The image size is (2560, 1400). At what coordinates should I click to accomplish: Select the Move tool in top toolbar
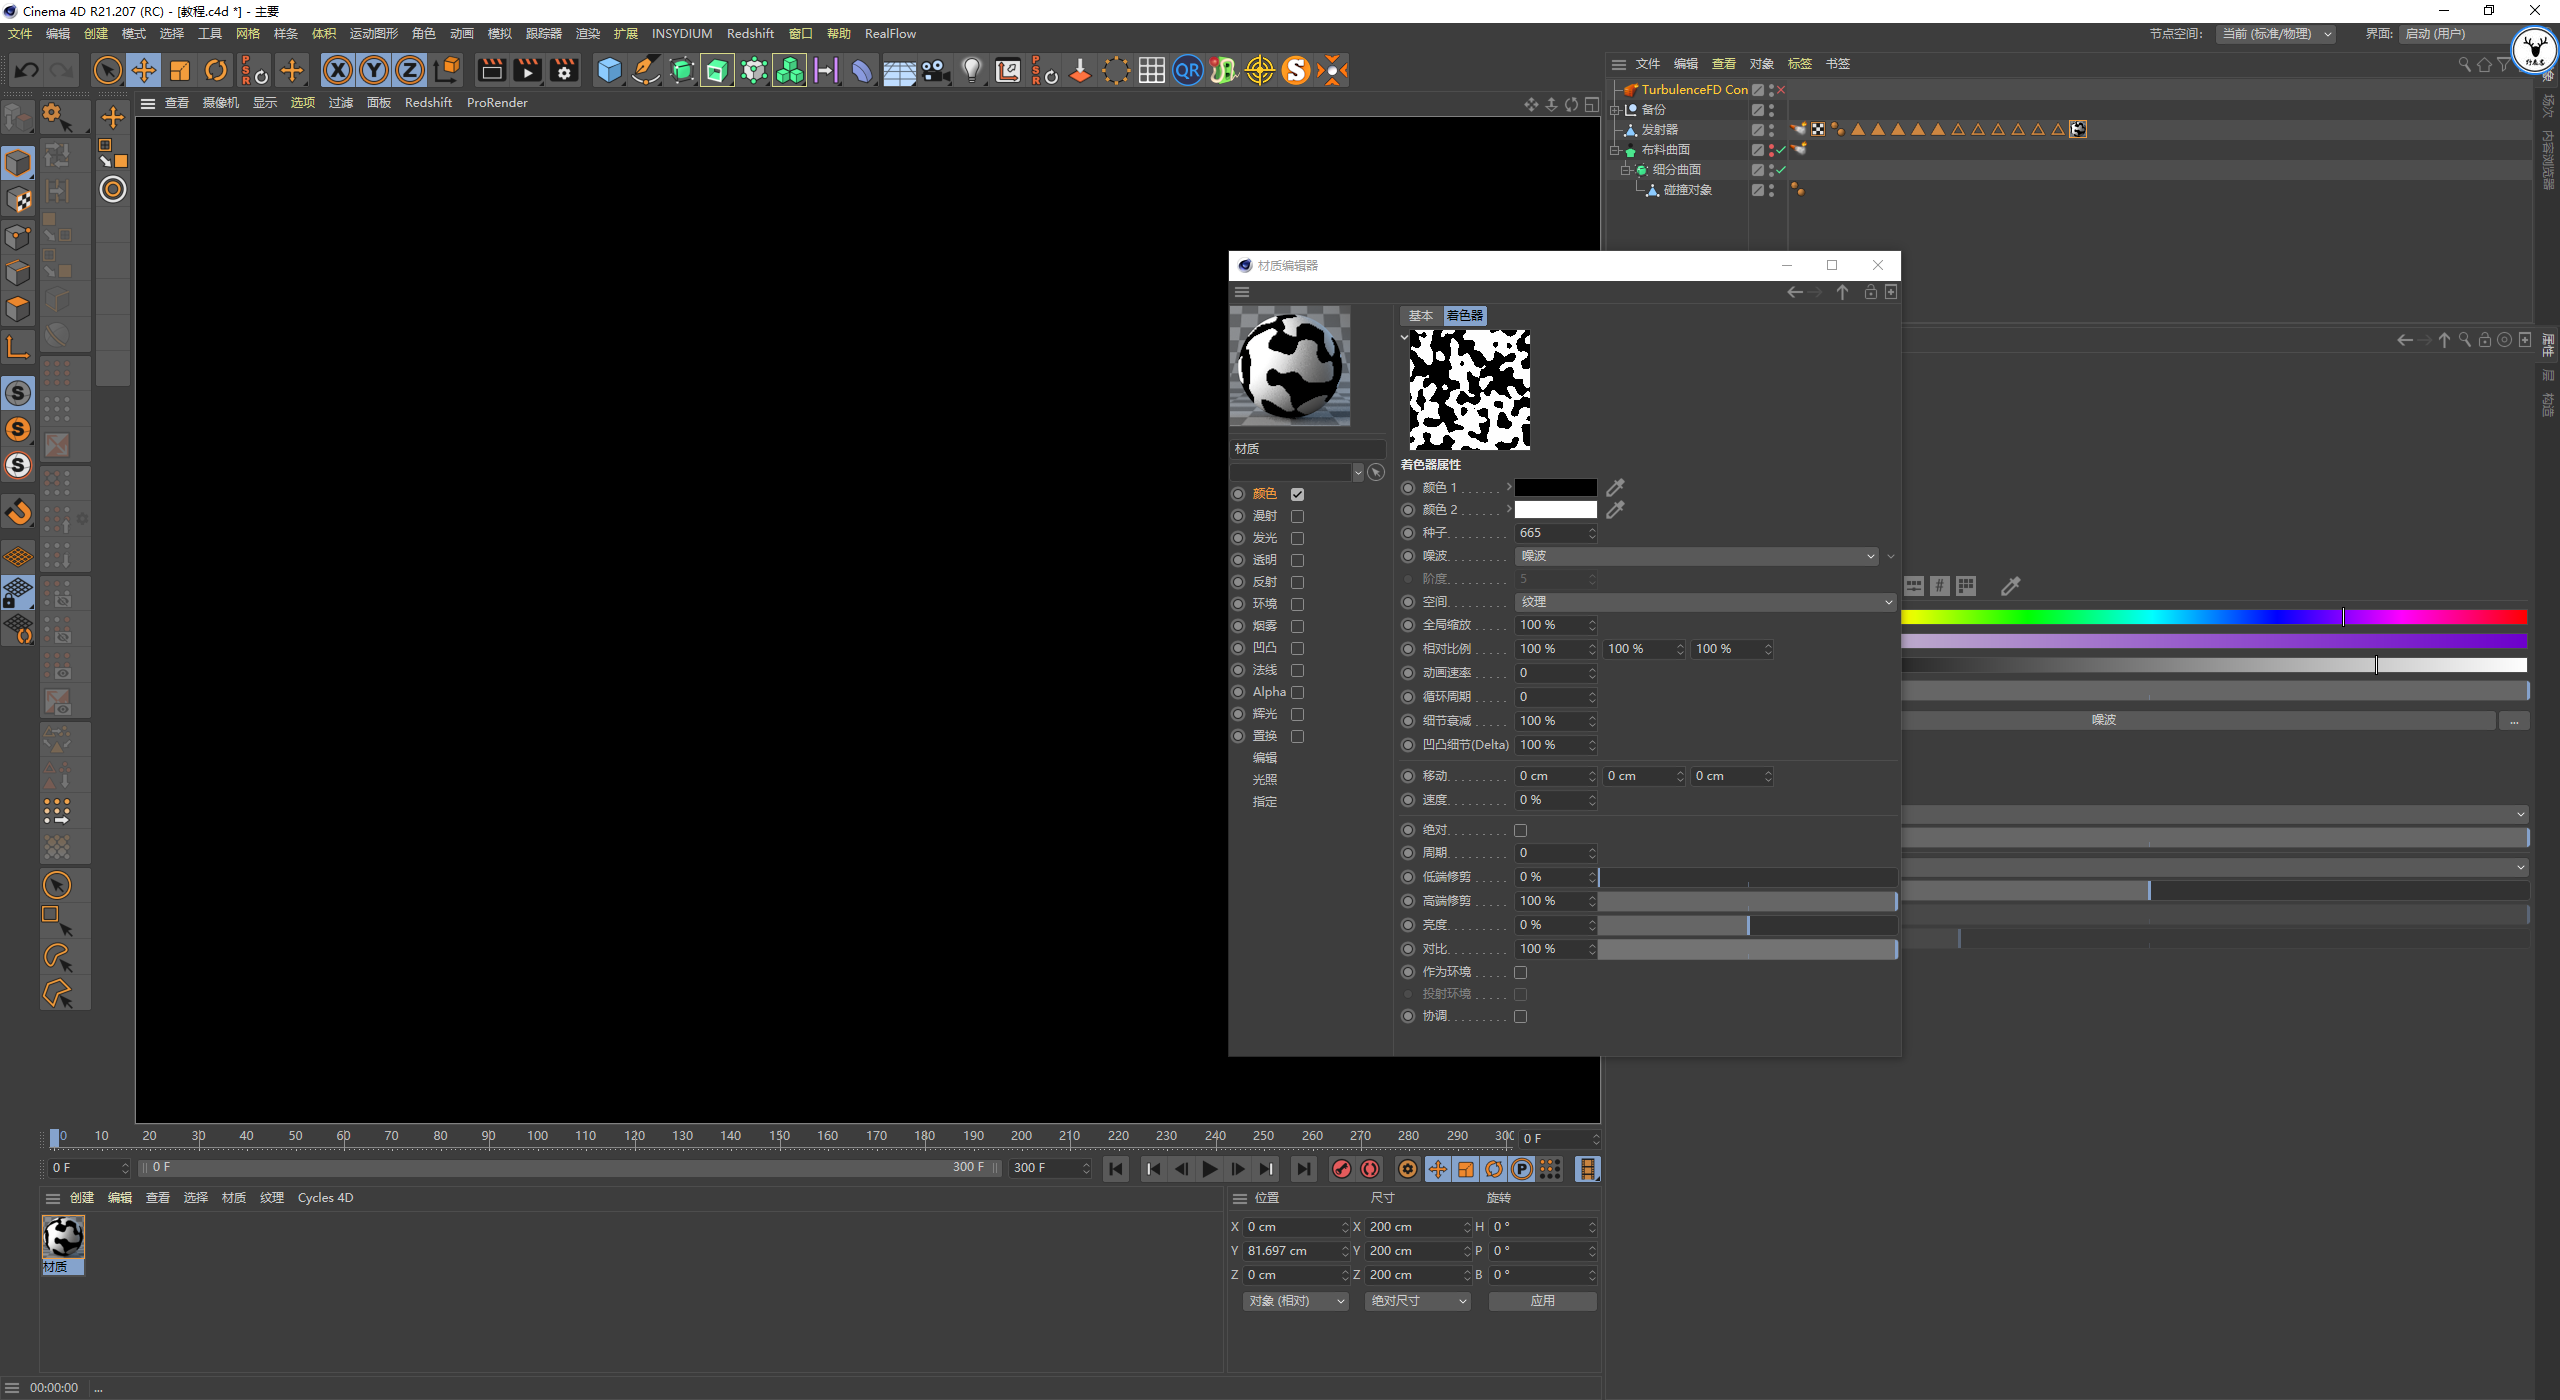coord(144,70)
